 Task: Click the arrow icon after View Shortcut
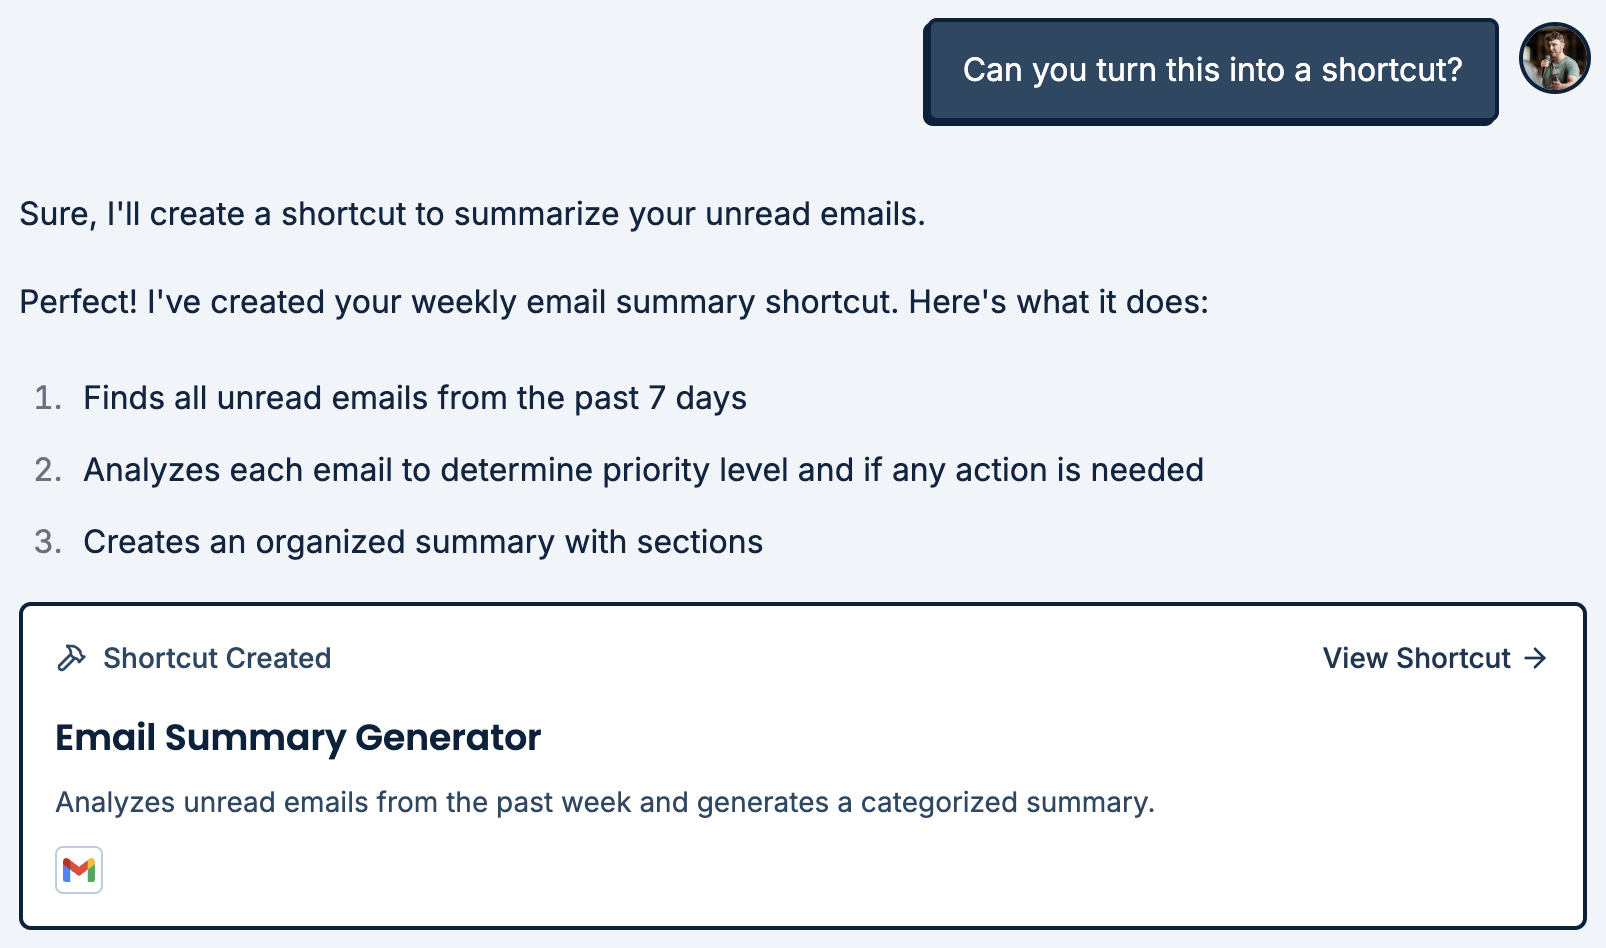click(x=1535, y=658)
